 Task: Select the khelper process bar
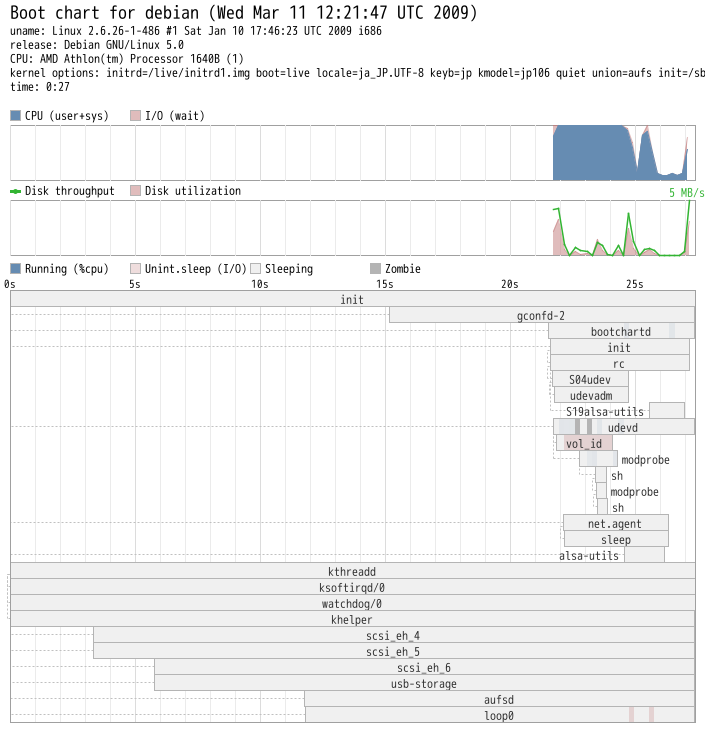pos(352,619)
